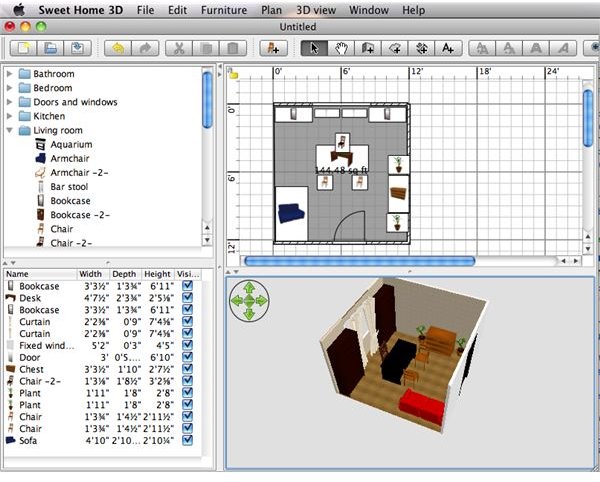Click the catalog tree scrollbar thumb
Viewport: 600px width, 482px height.
[207, 99]
